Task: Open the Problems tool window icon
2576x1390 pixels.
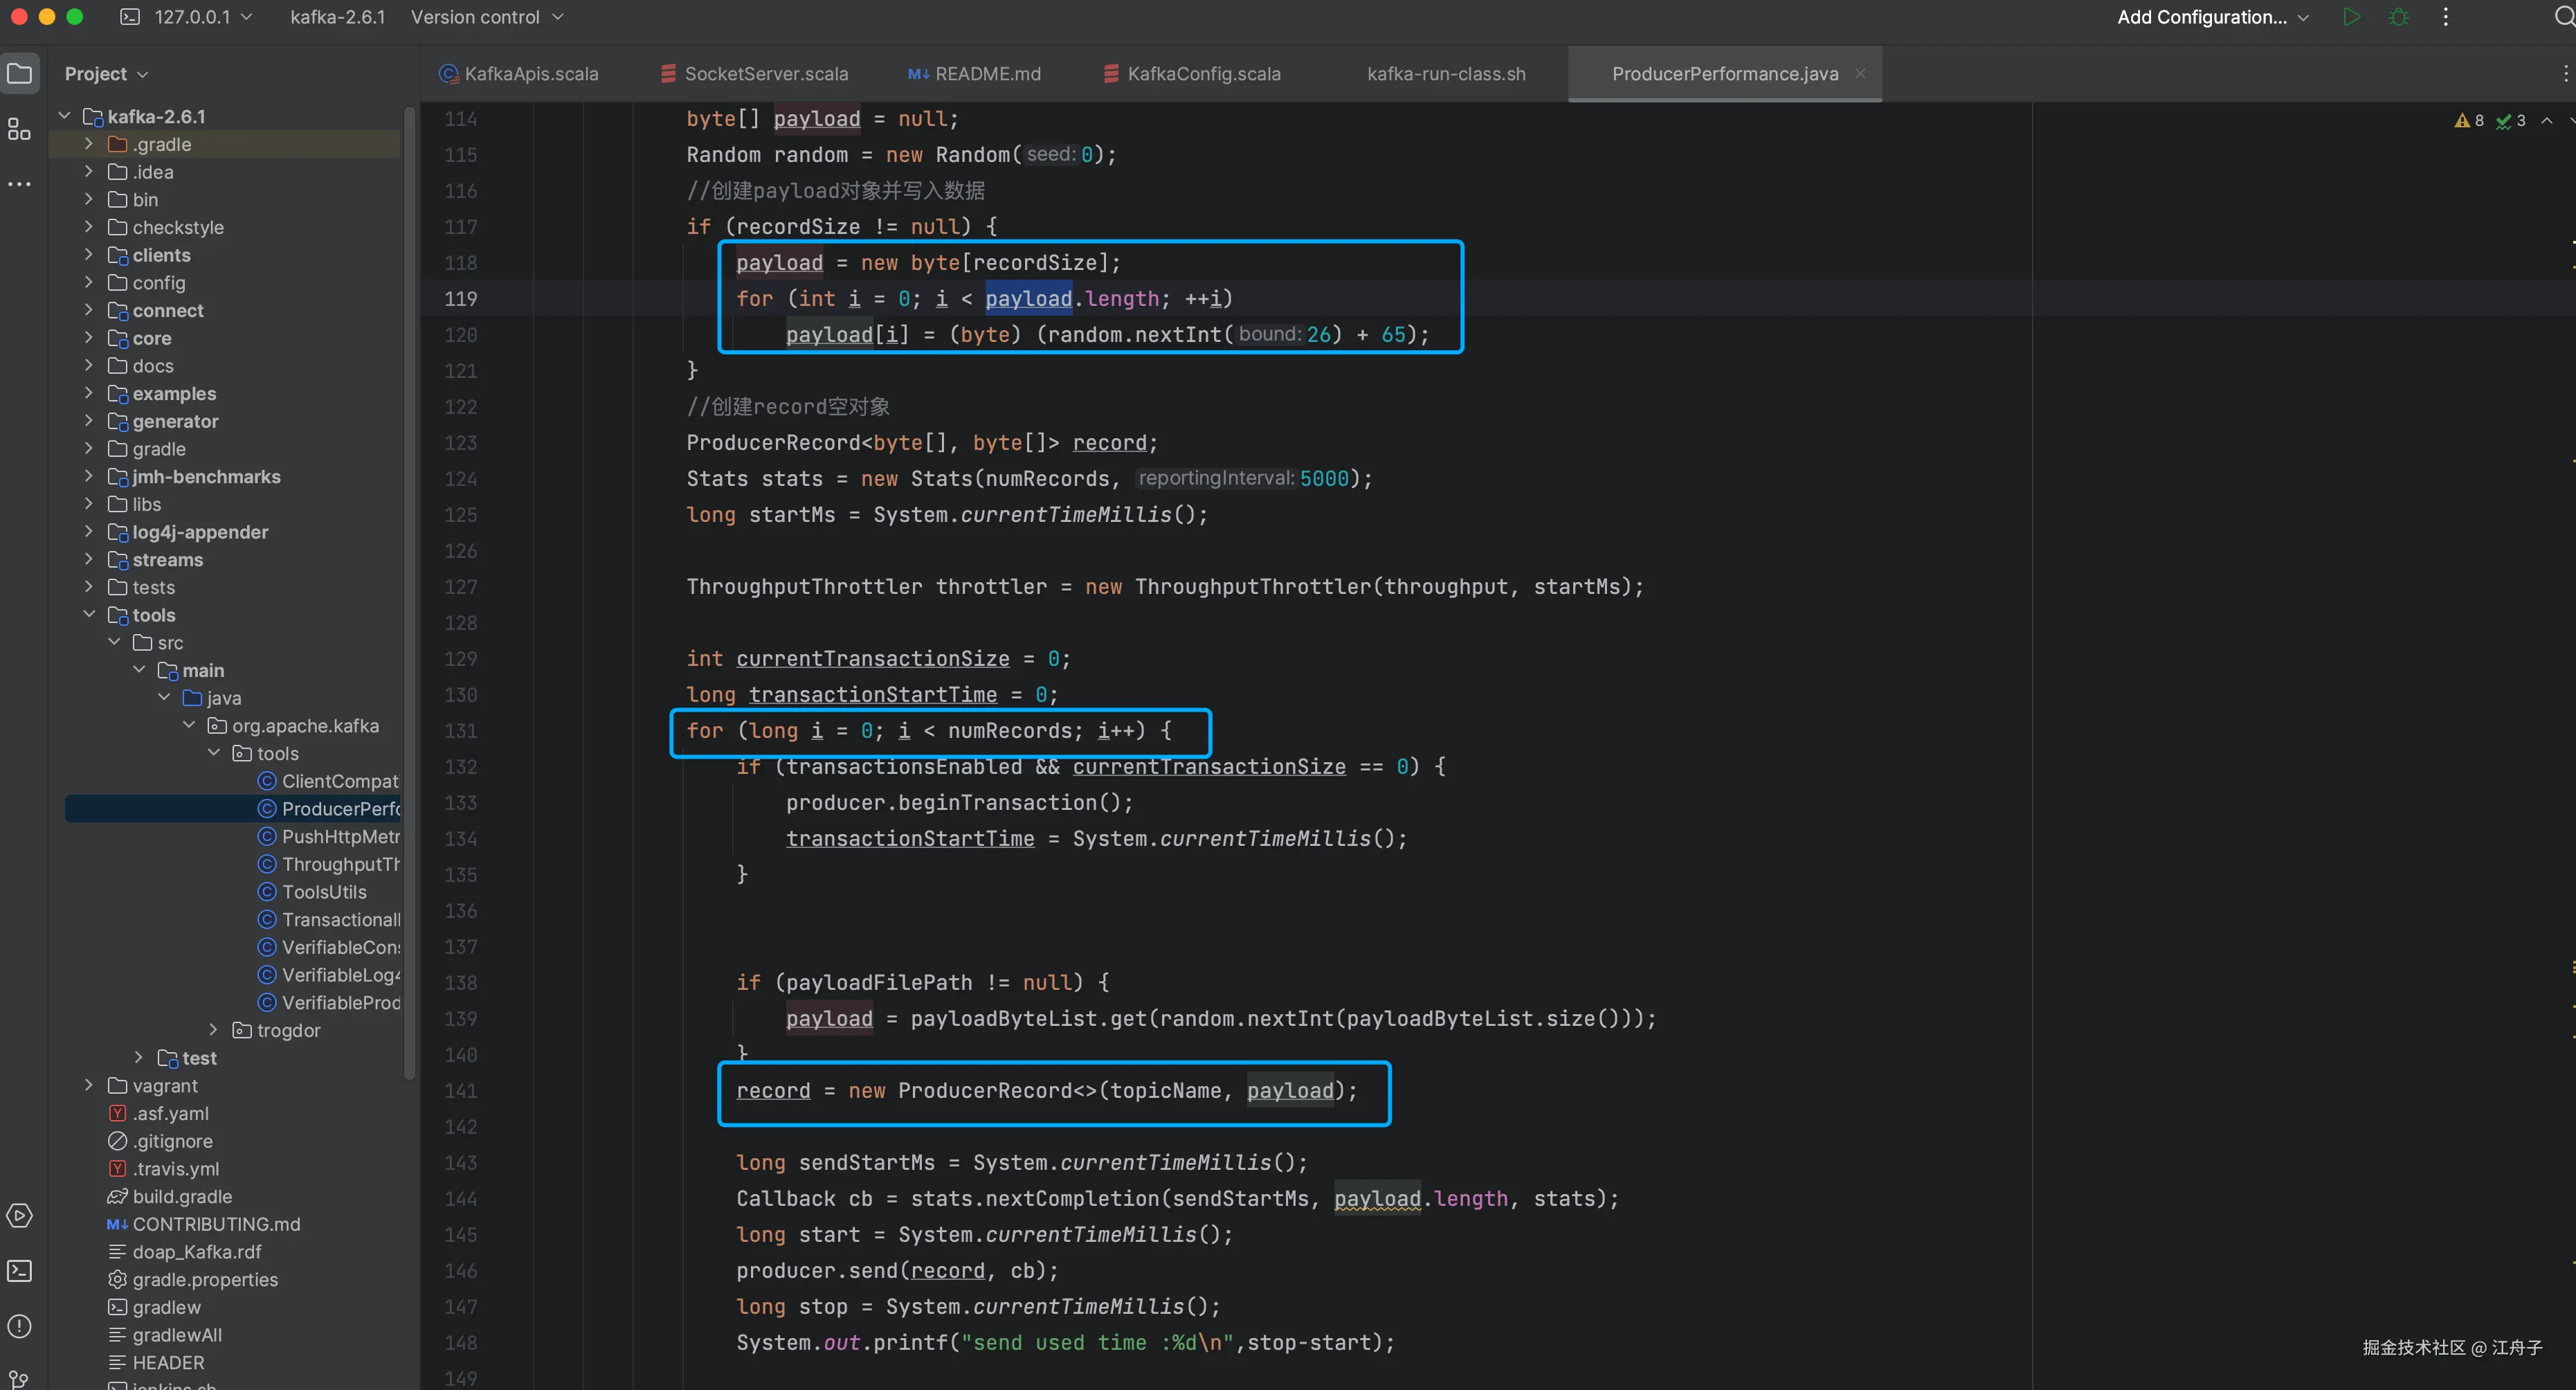Action: [19, 1326]
